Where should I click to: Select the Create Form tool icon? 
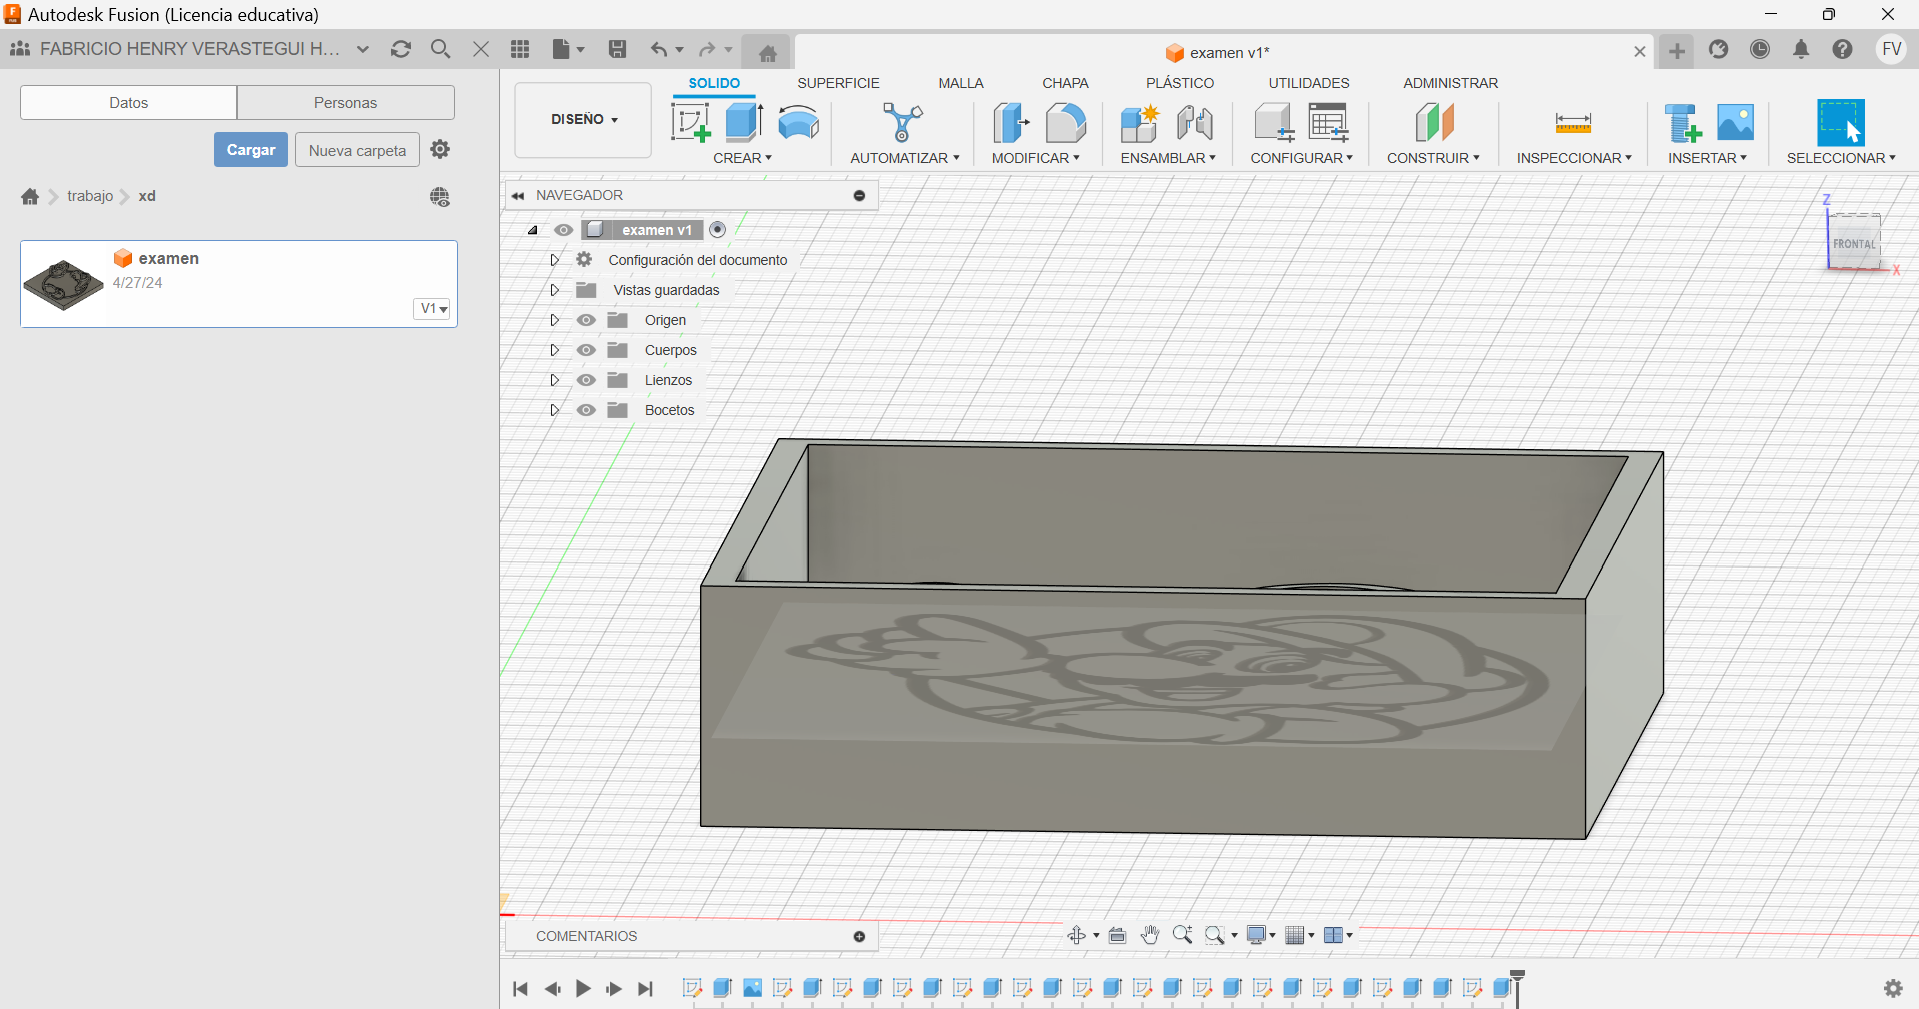(798, 123)
